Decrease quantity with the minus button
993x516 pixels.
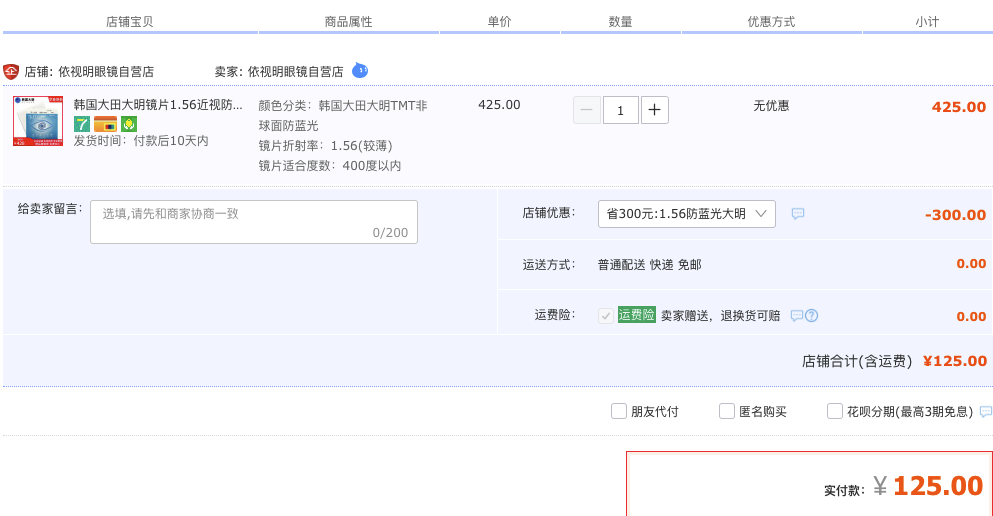586,110
